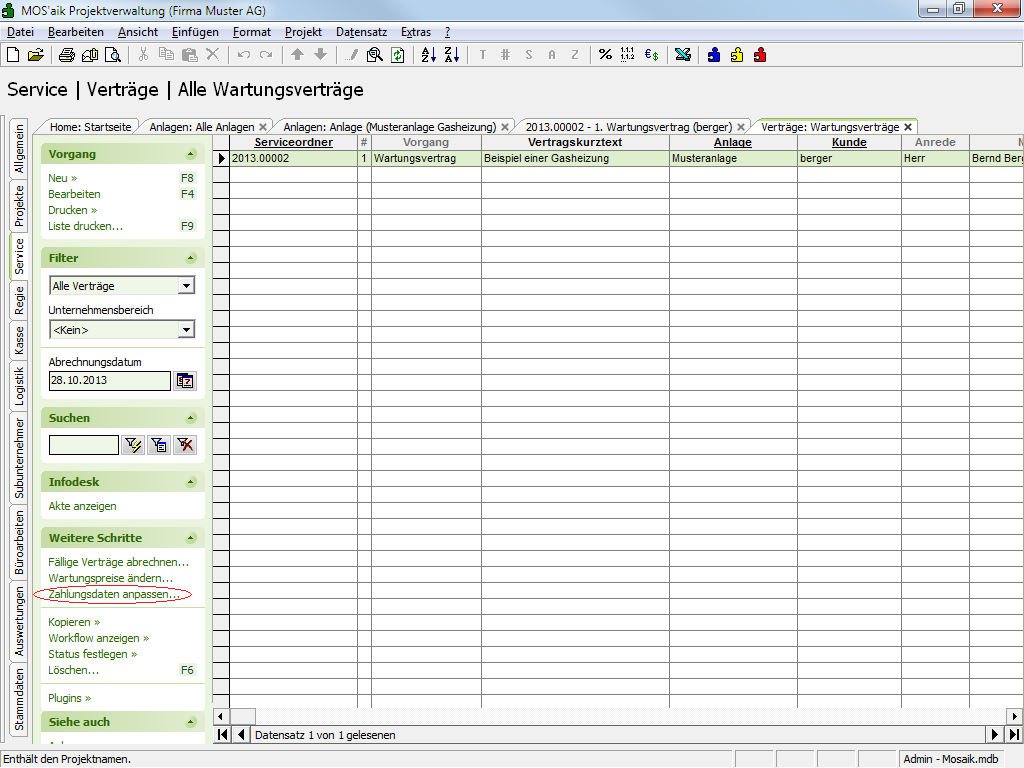Viewport: 1024px width, 768px height.
Task: Clear the search filter with red X funnel
Action: [x=185, y=445]
